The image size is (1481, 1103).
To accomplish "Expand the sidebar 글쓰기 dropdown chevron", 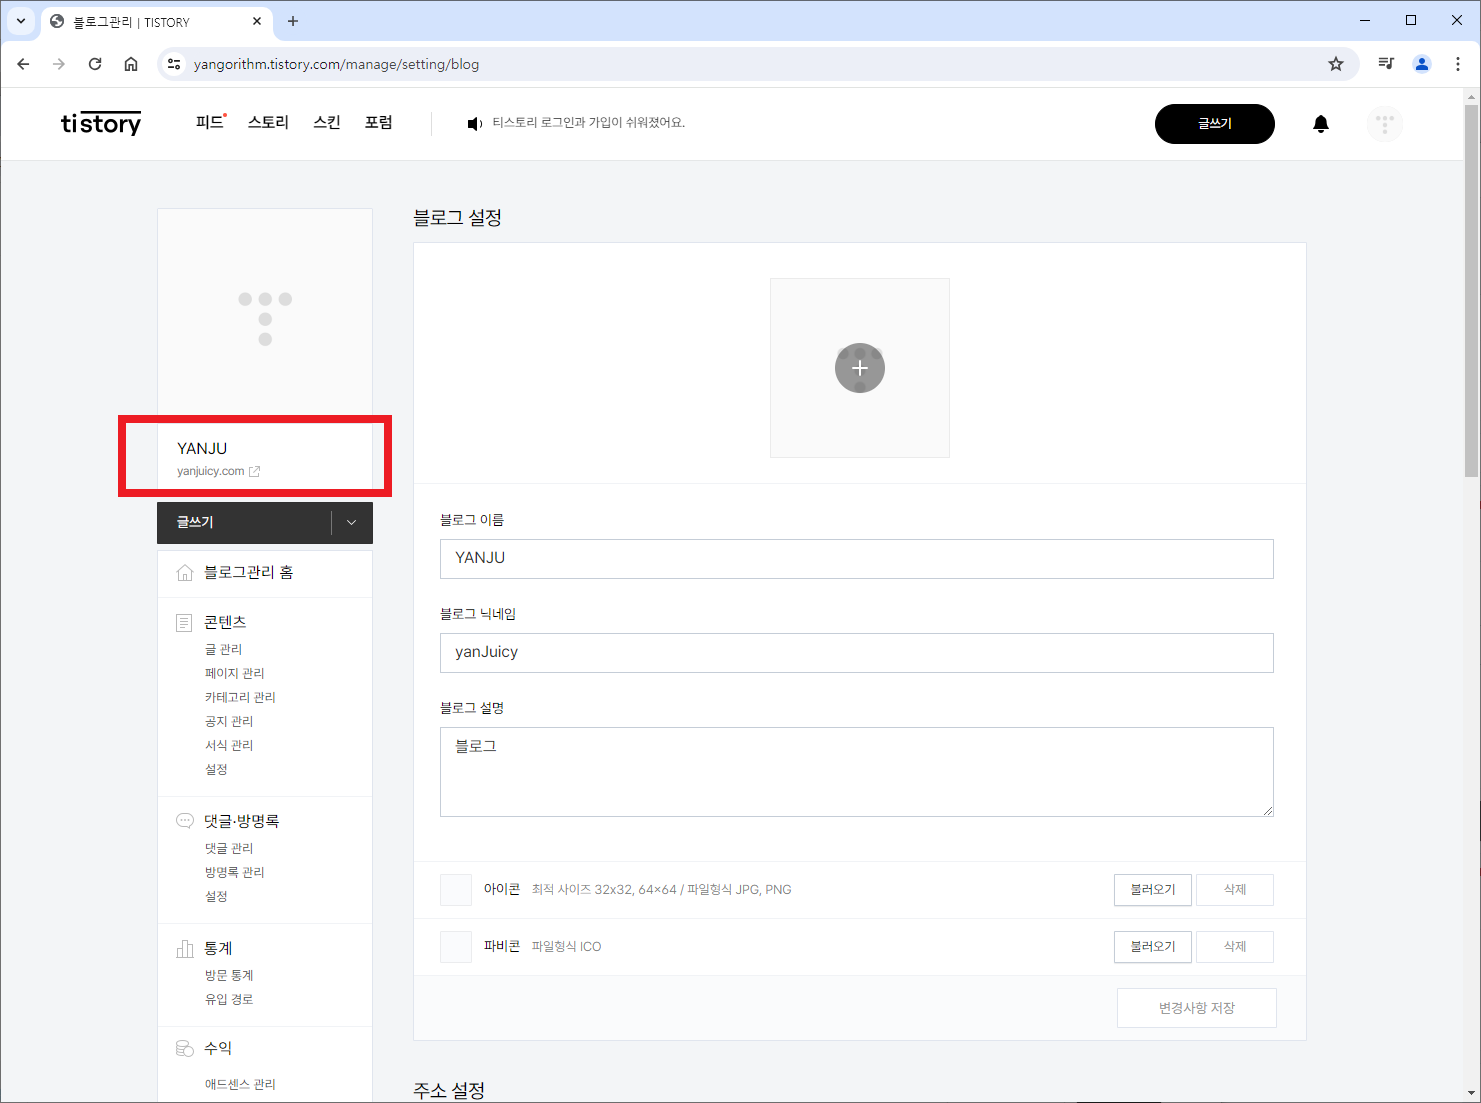I will click(351, 523).
